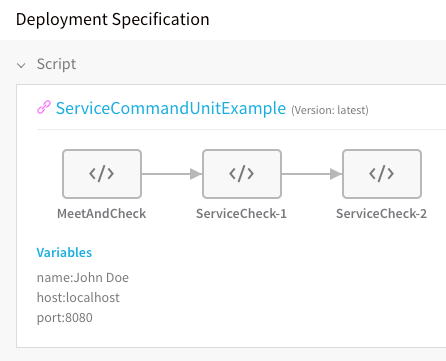
Task: Click the MeetAndCheck label text
Action: 102,214
